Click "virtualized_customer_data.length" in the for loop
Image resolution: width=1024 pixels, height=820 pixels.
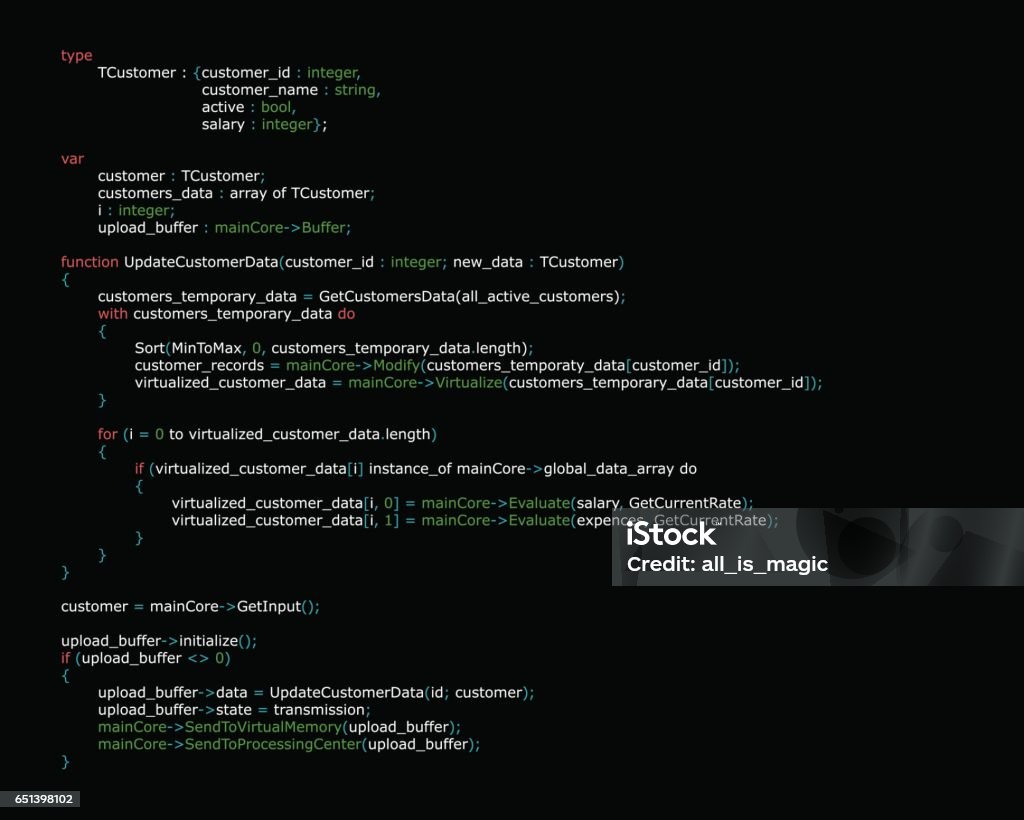click(310, 434)
